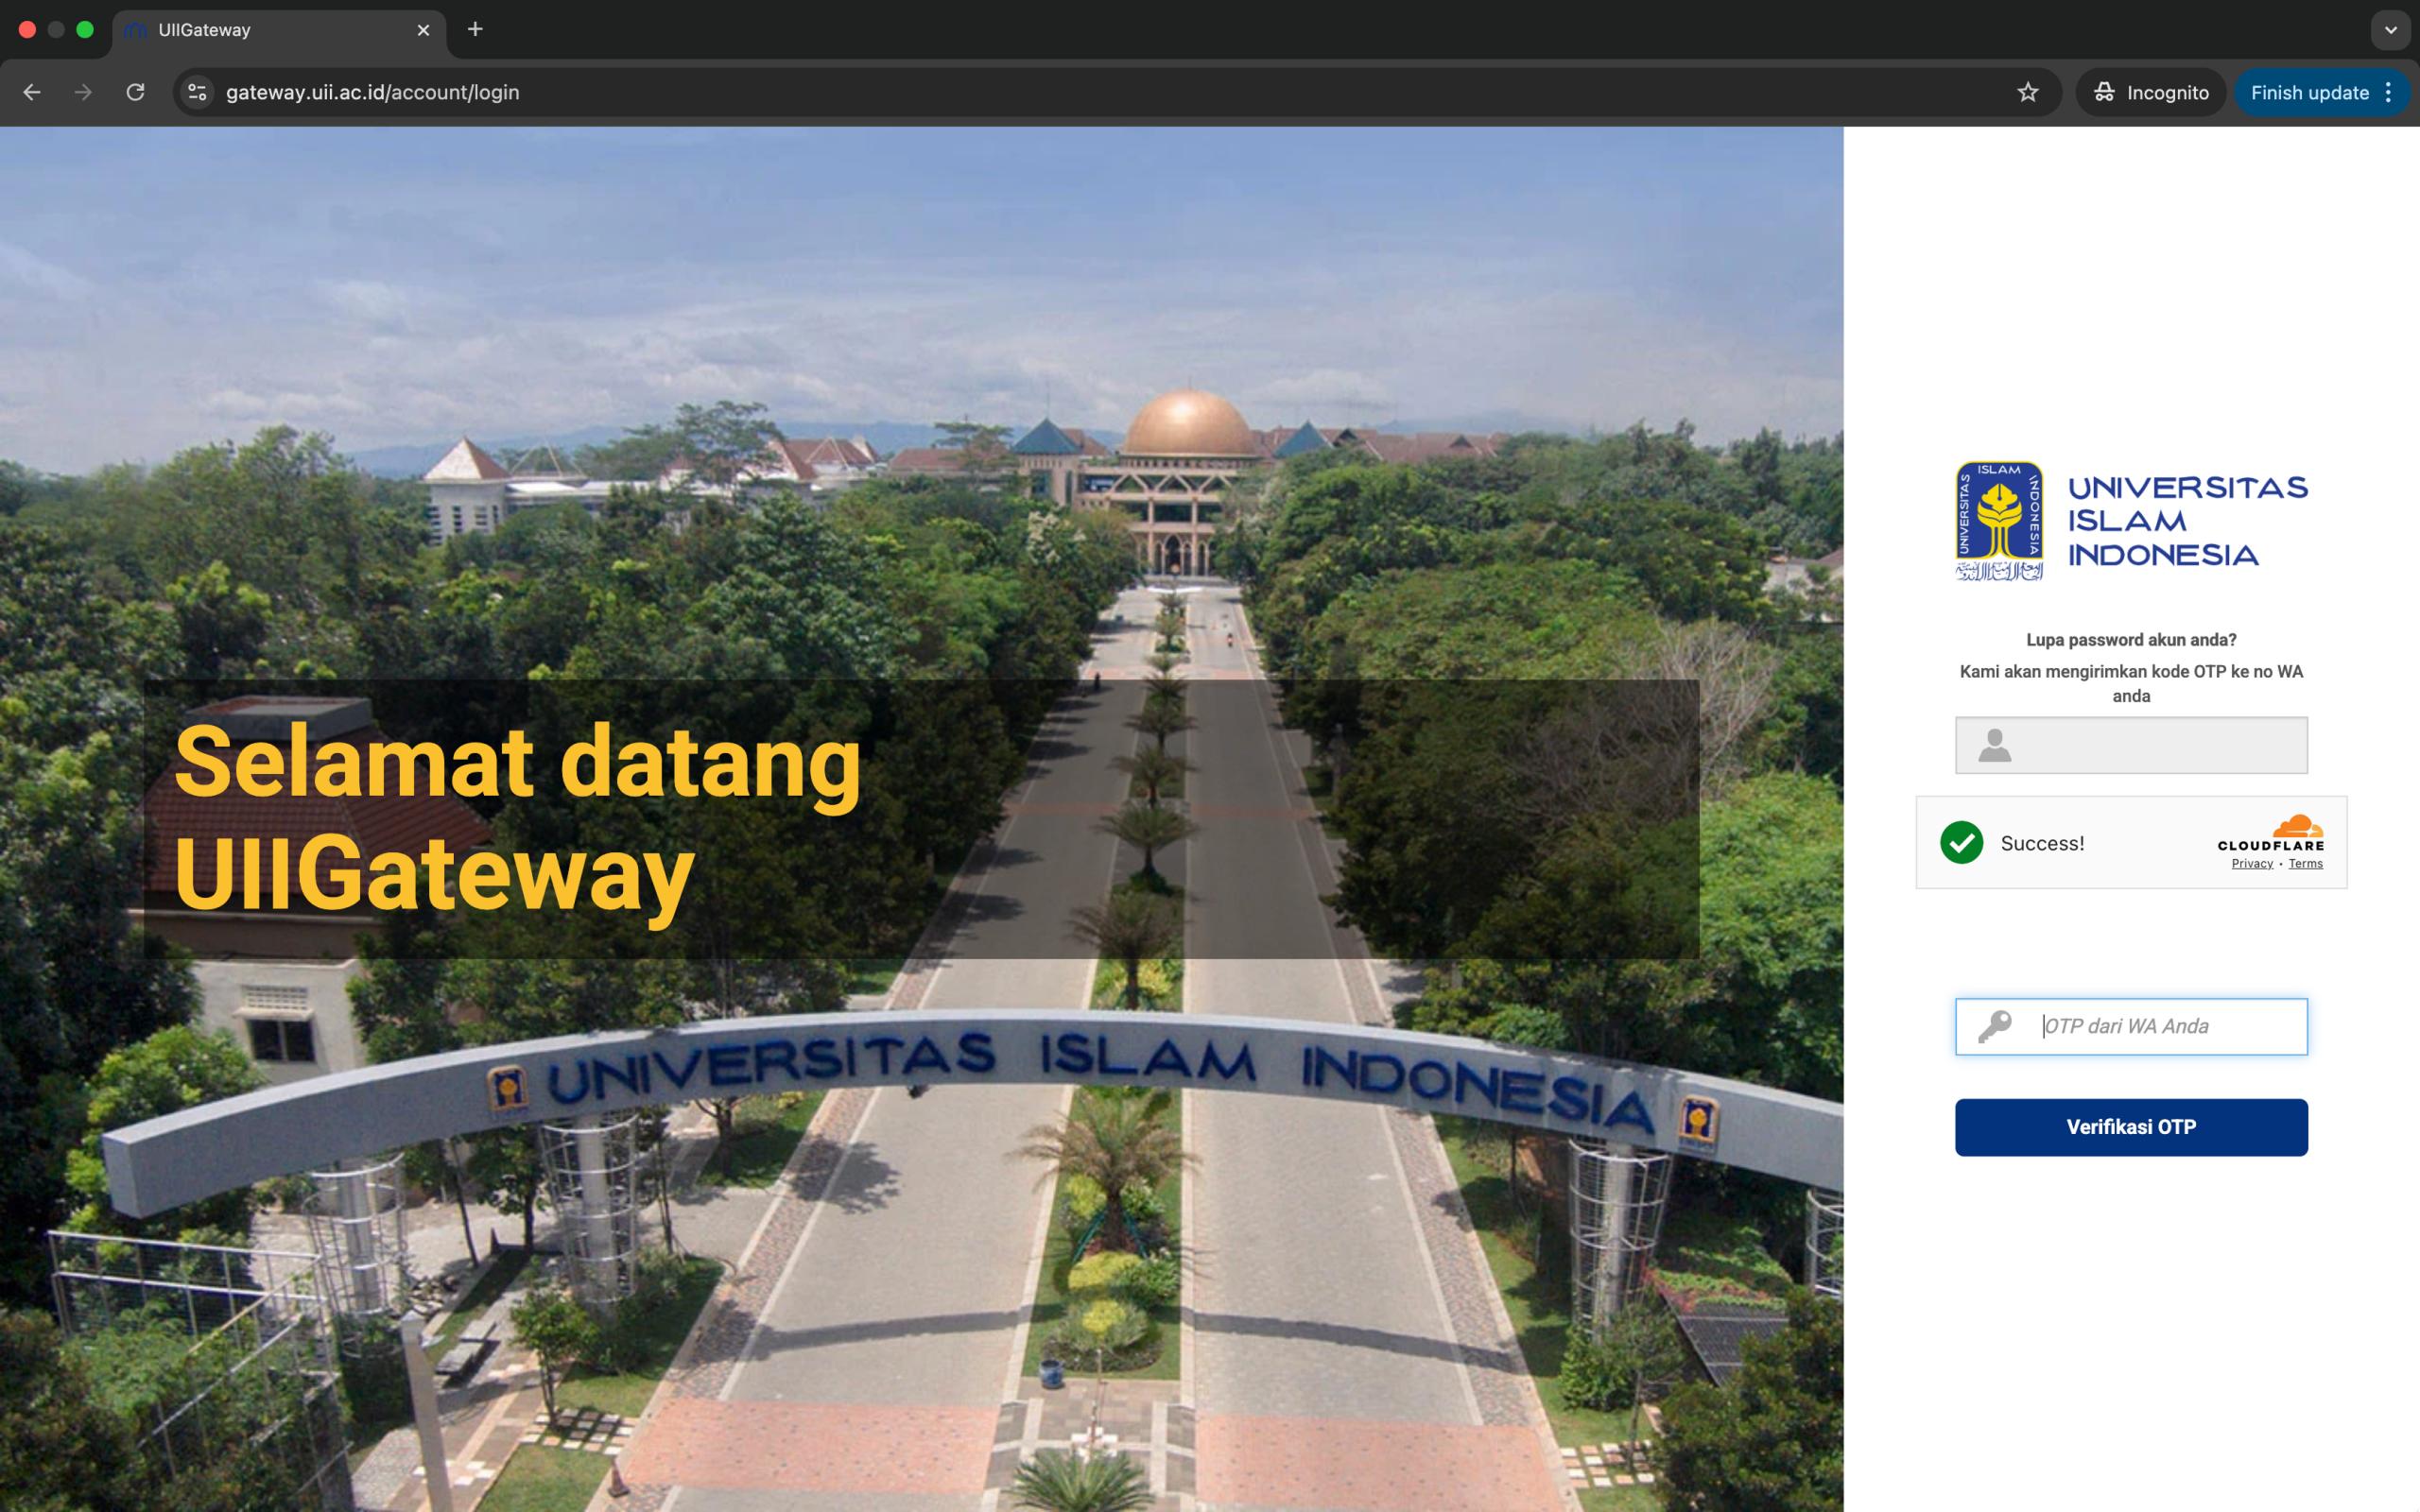Open site information icon in address bar
Image resolution: width=2420 pixels, height=1512 pixels.
pos(197,92)
